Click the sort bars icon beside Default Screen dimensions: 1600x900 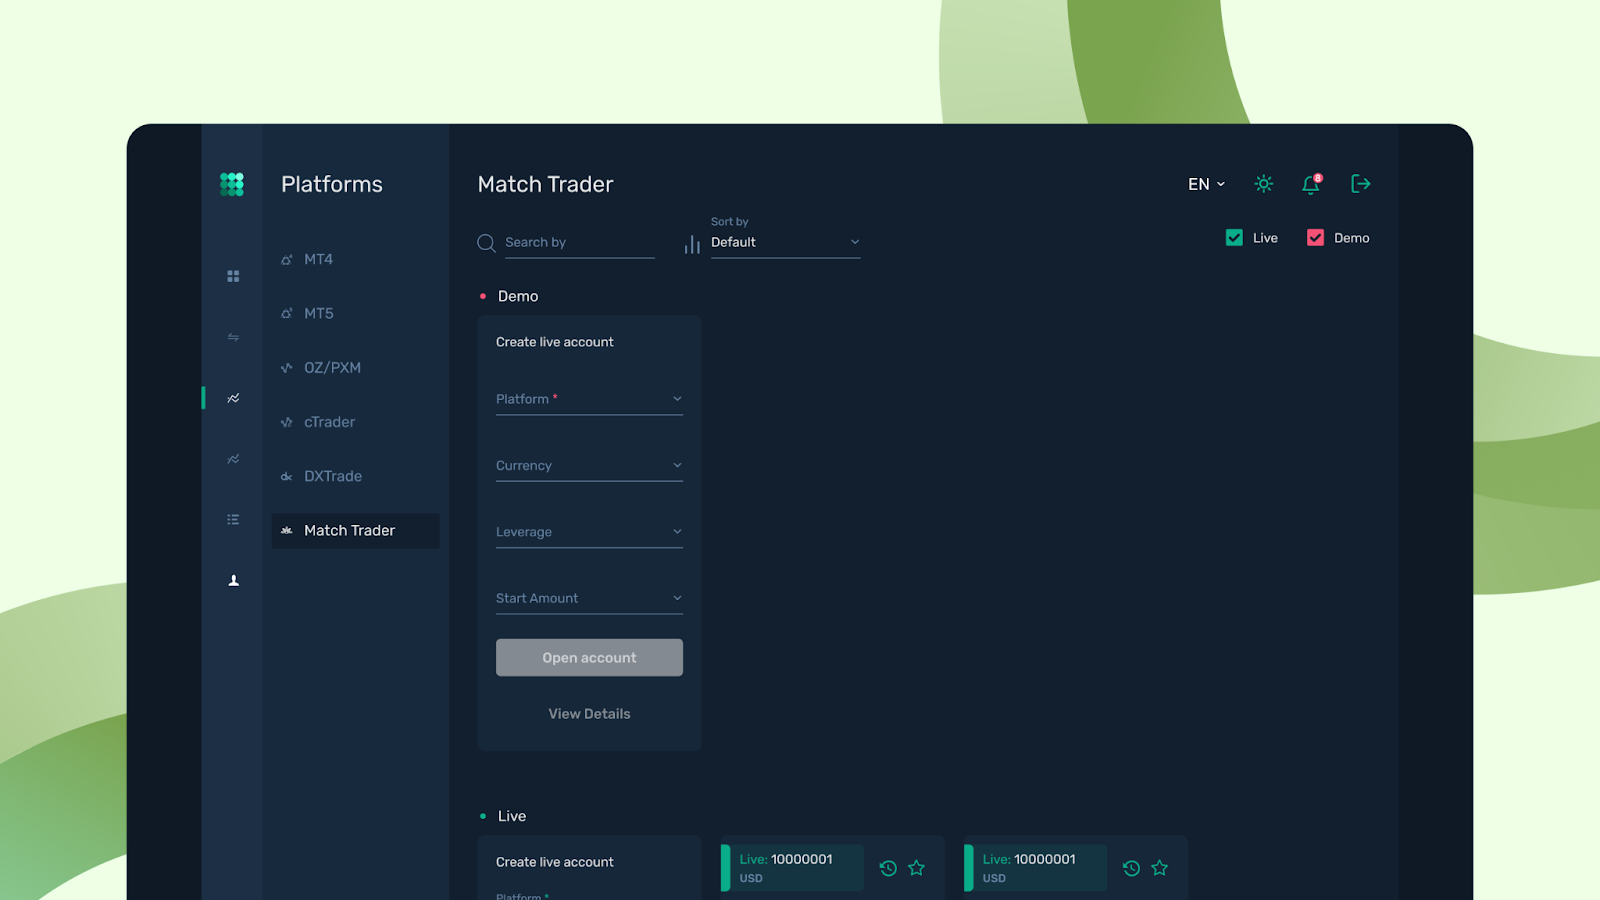click(692, 244)
